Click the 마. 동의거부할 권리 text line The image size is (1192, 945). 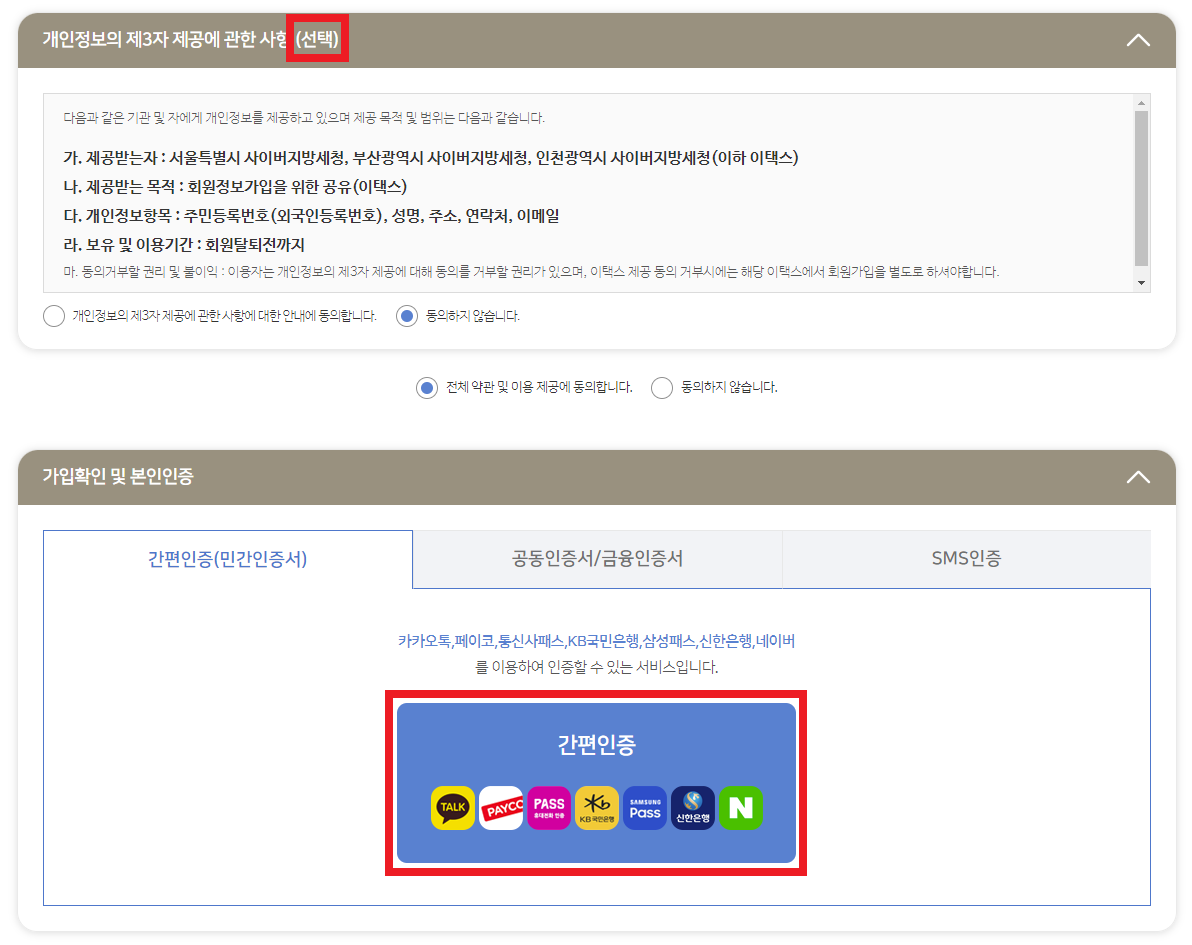click(x=531, y=271)
